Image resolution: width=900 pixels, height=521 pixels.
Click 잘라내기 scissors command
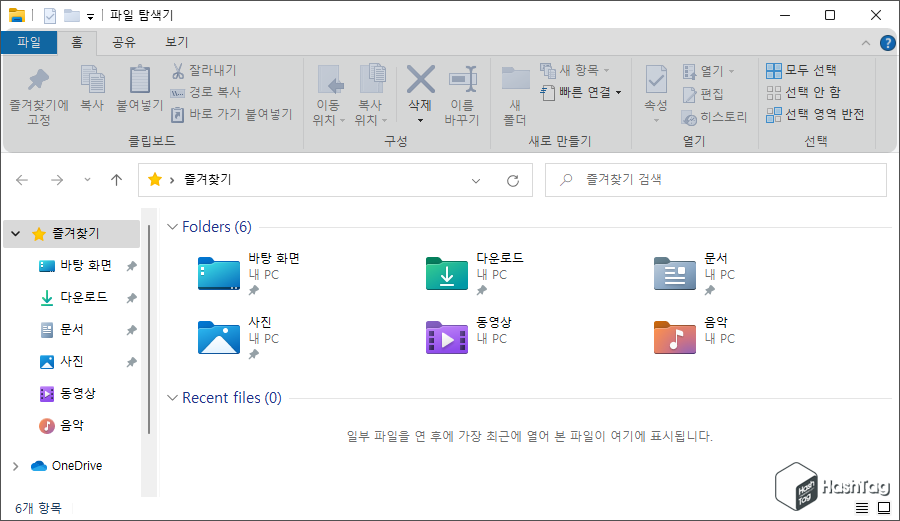click(x=204, y=70)
